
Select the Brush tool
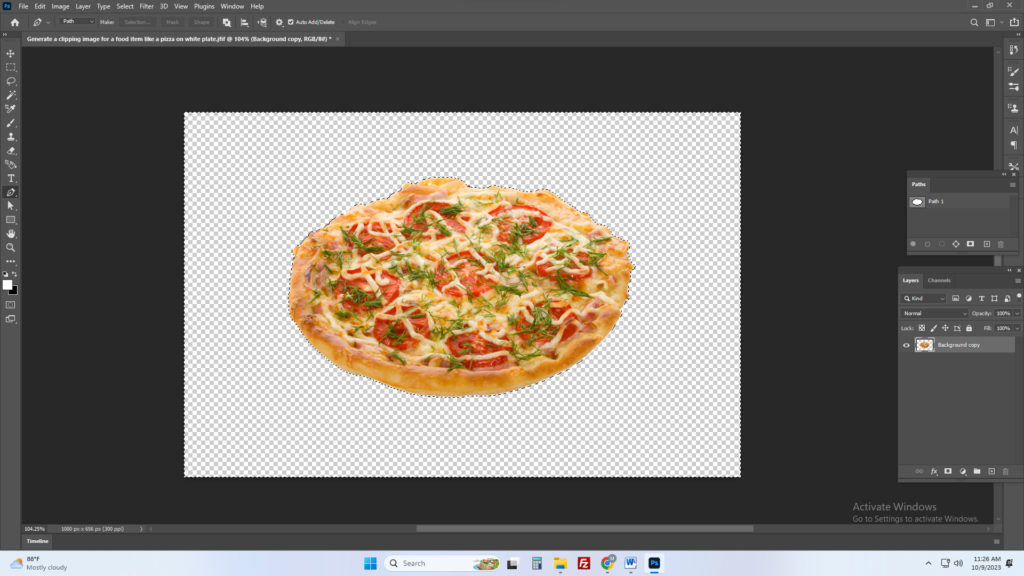[x=10, y=123]
